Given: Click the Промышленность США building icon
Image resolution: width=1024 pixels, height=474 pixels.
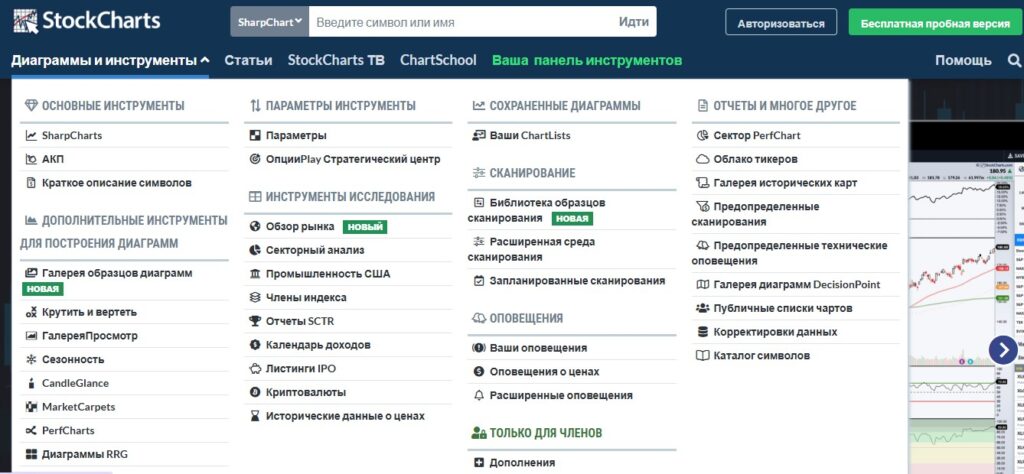Looking at the screenshot, I should click(255, 274).
